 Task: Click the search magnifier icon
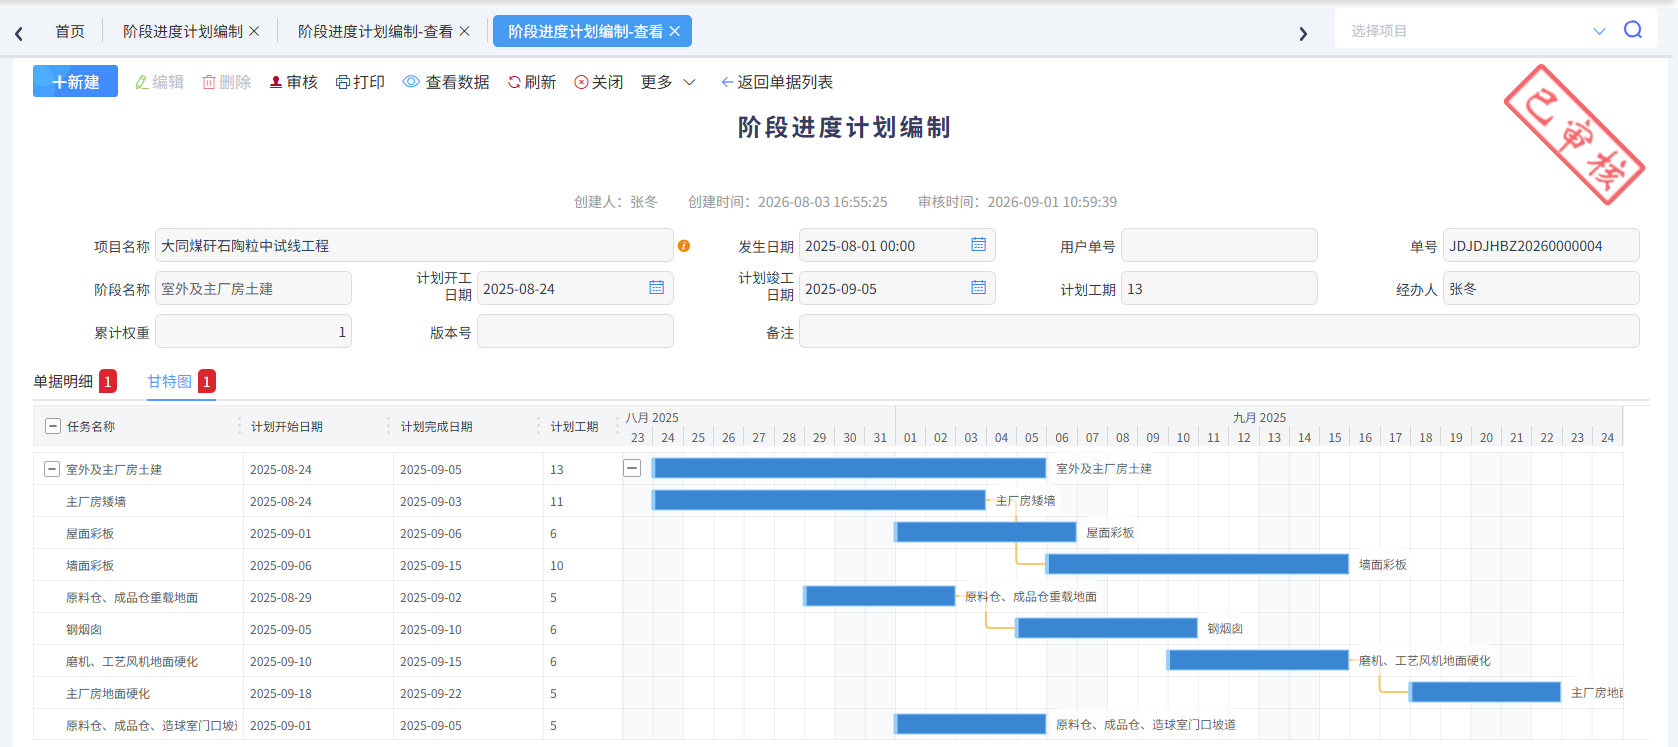click(x=1633, y=30)
